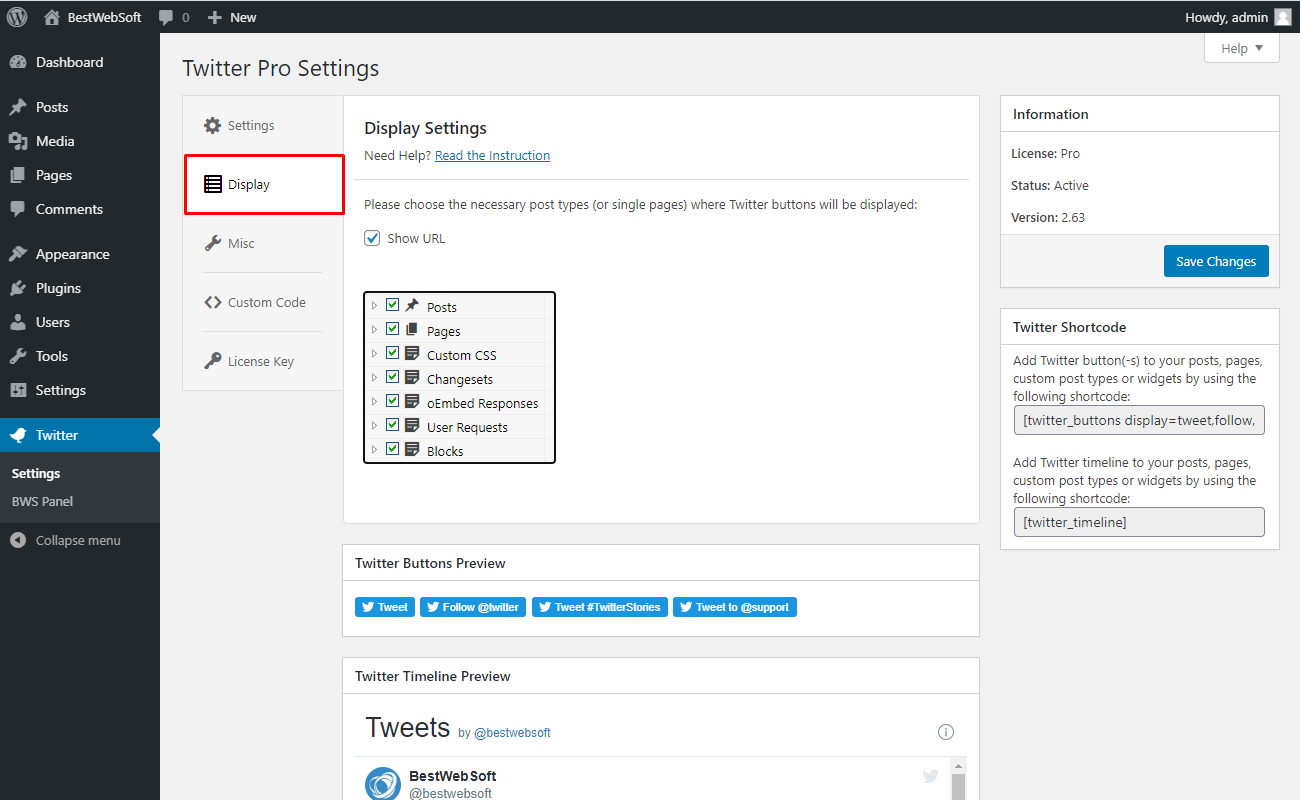Image resolution: width=1300 pixels, height=800 pixels.
Task: Uncheck the Blocks checkbox
Action: [x=393, y=449]
